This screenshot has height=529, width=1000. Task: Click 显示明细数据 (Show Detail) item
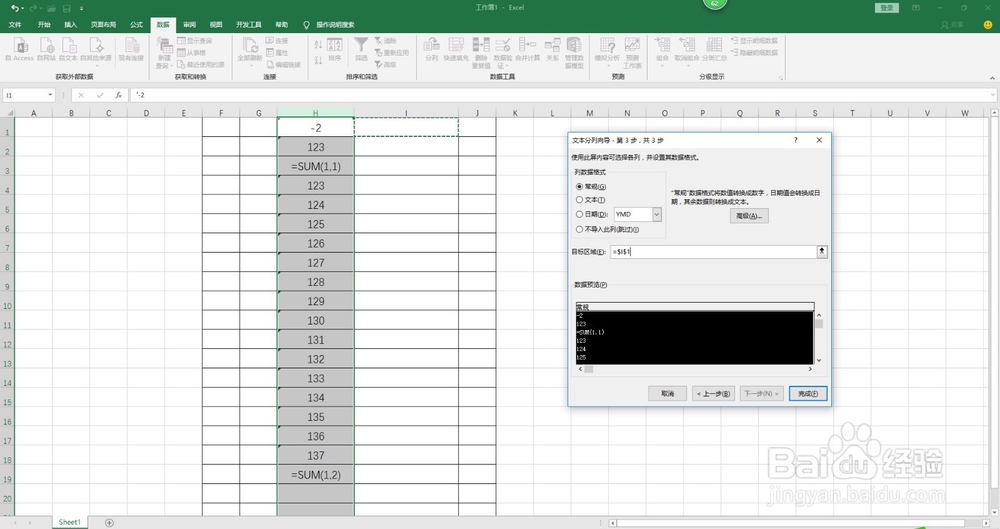coord(754,40)
